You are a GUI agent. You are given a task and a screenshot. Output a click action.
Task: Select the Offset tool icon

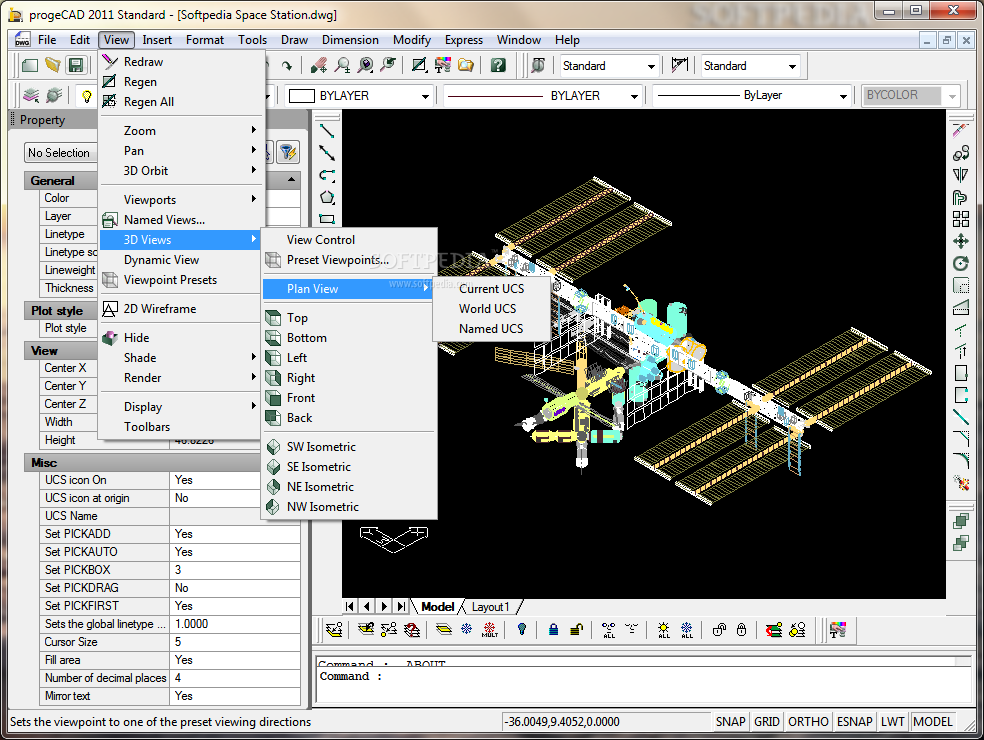961,197
